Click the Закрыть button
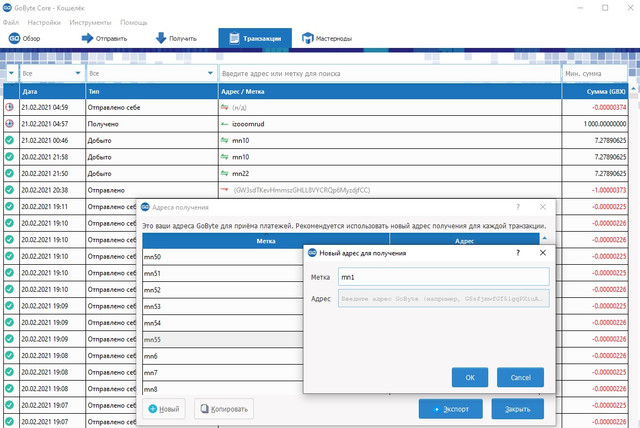 pyautogui.click(x=518, y=409)
